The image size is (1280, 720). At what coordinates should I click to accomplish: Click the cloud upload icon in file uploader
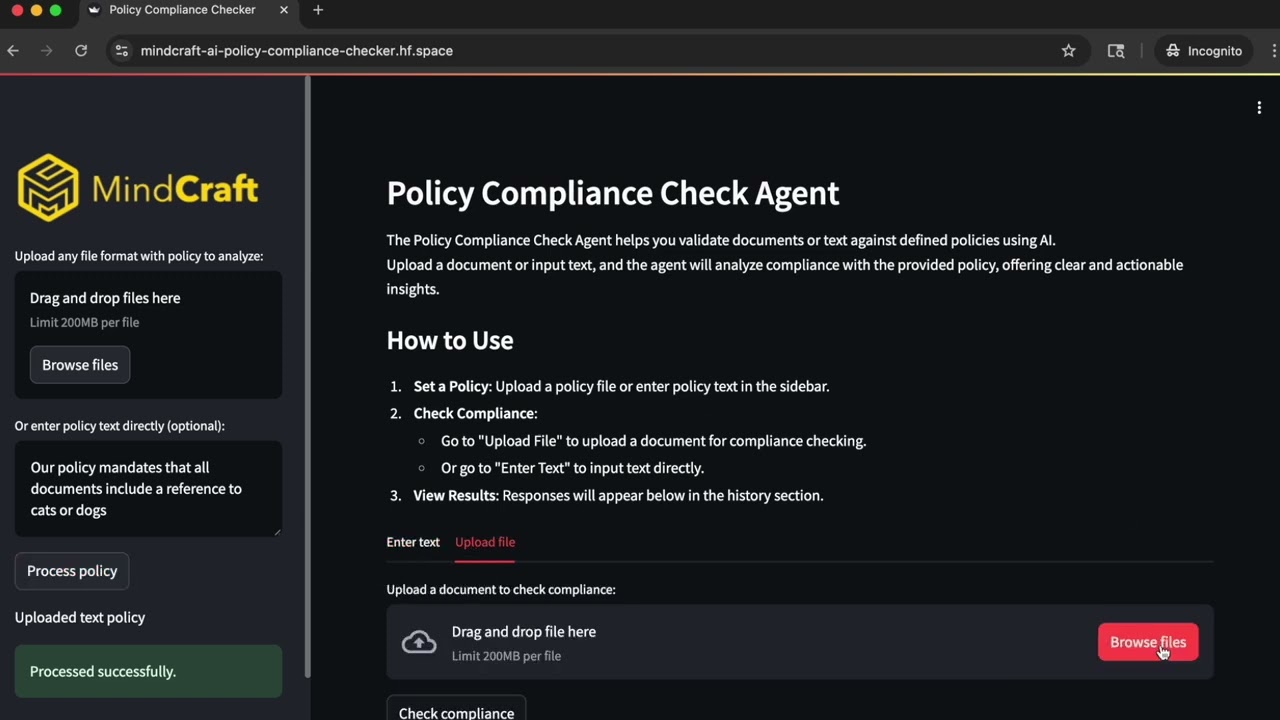click(419, 641)
